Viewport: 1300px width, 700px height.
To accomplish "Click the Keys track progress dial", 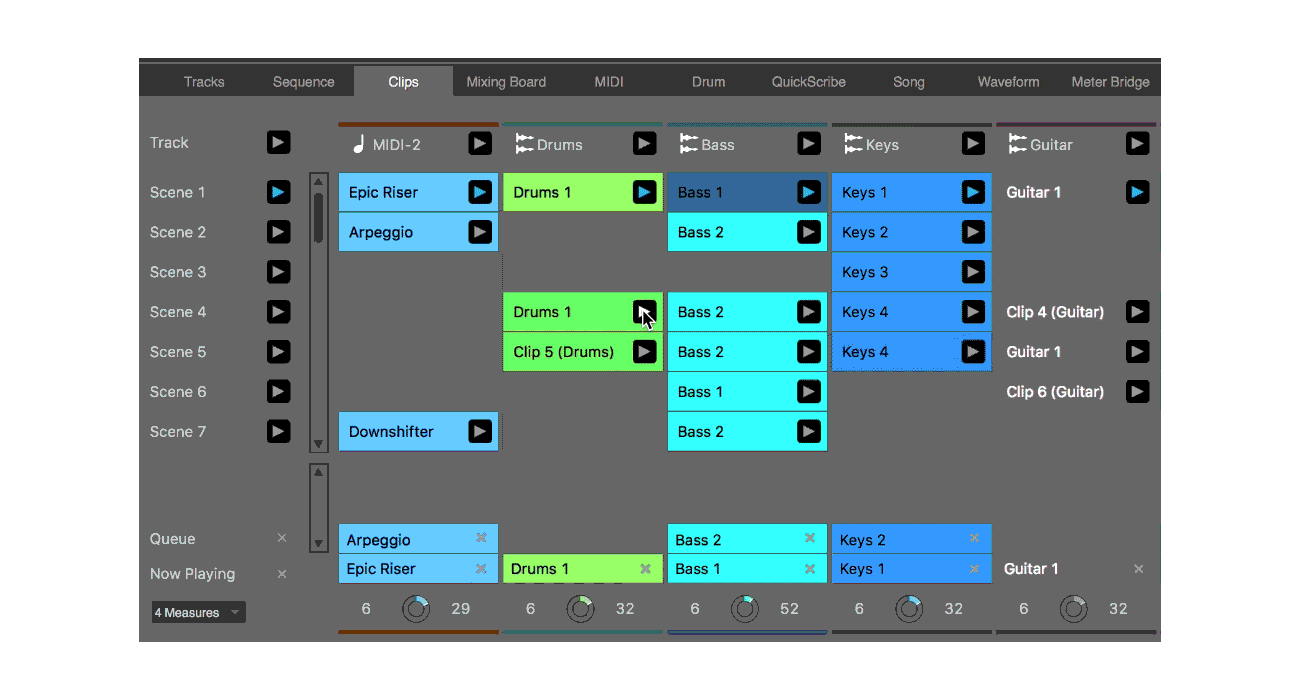I will 909,608.
